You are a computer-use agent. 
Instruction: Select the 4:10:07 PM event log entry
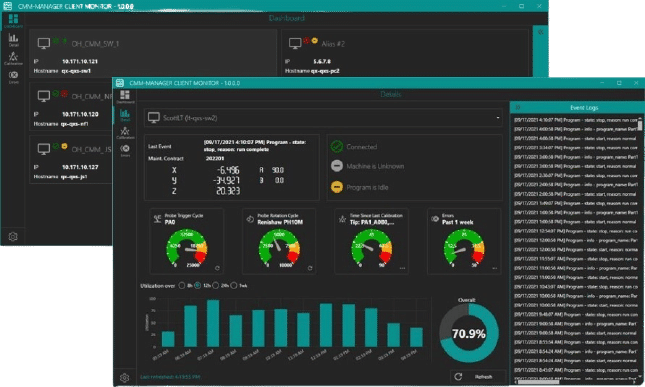[575, 120]
